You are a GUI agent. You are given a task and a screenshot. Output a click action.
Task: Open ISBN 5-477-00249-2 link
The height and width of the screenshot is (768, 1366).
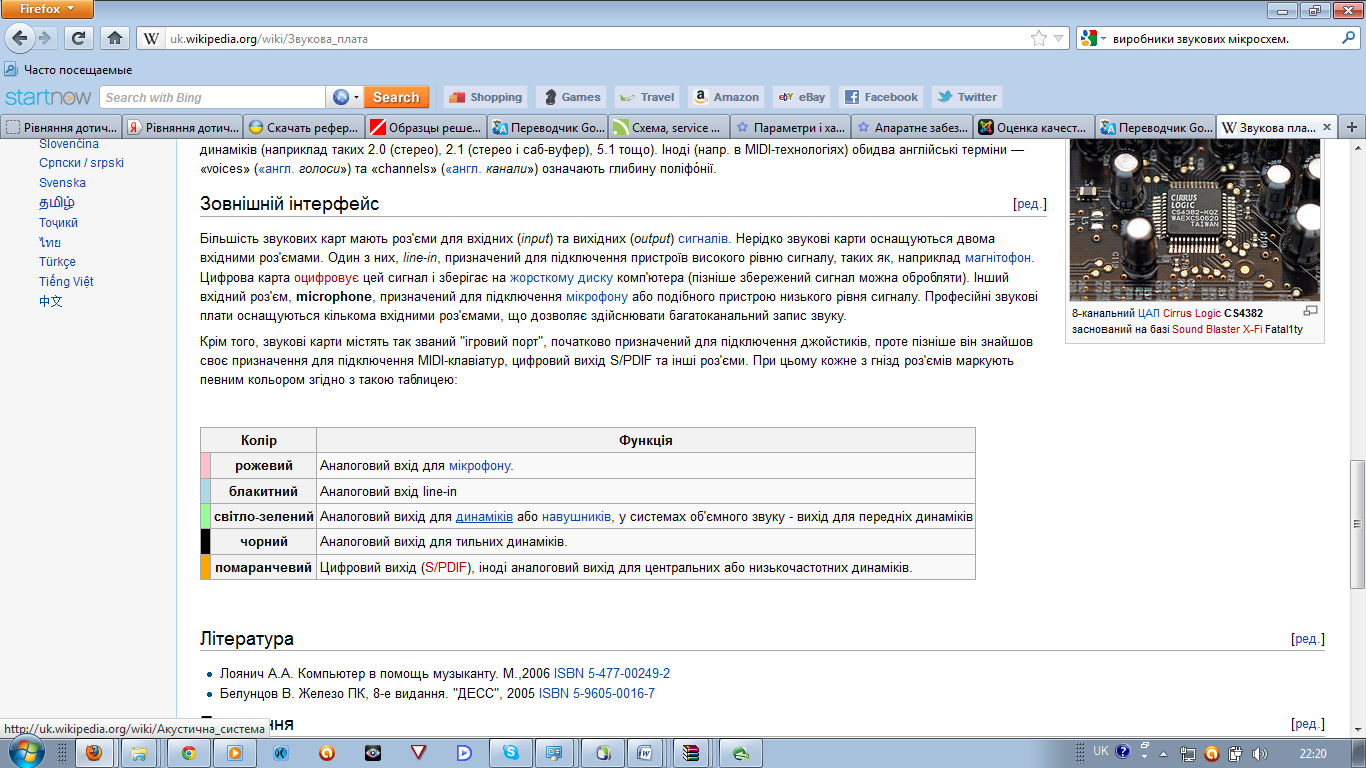click(x=612, y=674)
